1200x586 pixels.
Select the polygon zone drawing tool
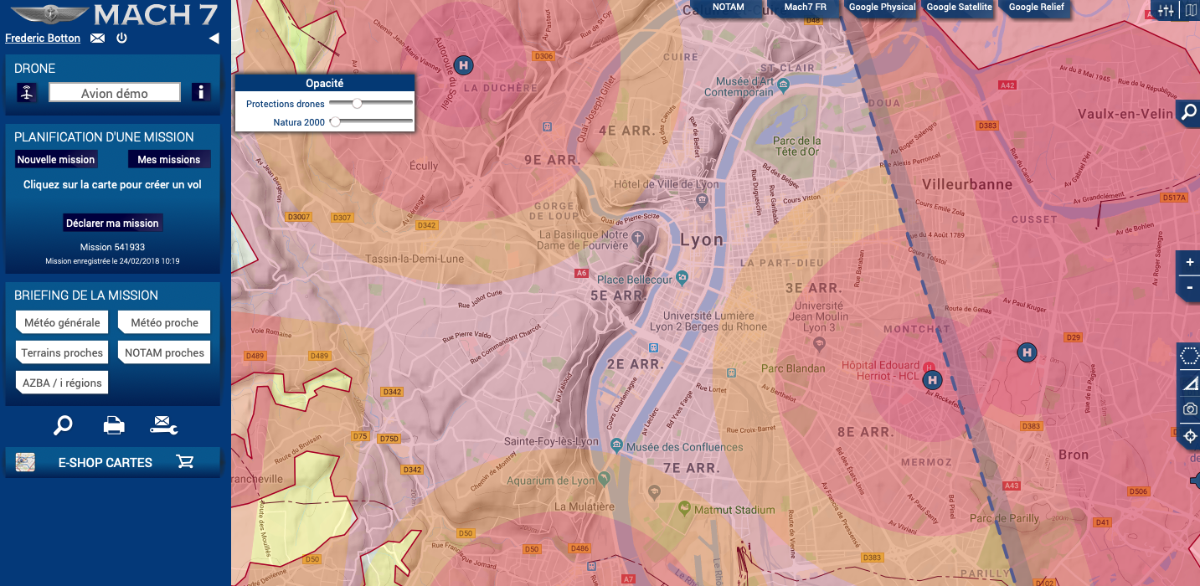click(1189, 356)
